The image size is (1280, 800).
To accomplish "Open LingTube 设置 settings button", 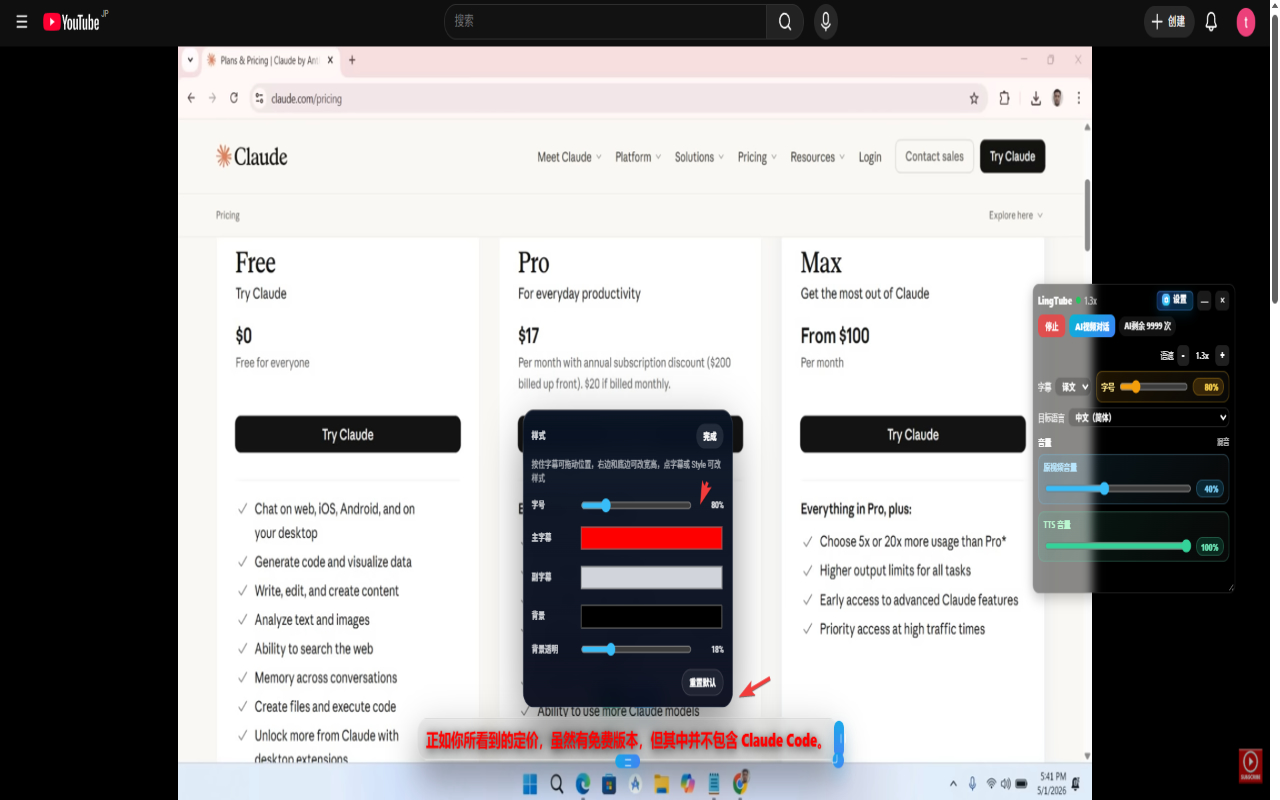I will click(1175, 300).
